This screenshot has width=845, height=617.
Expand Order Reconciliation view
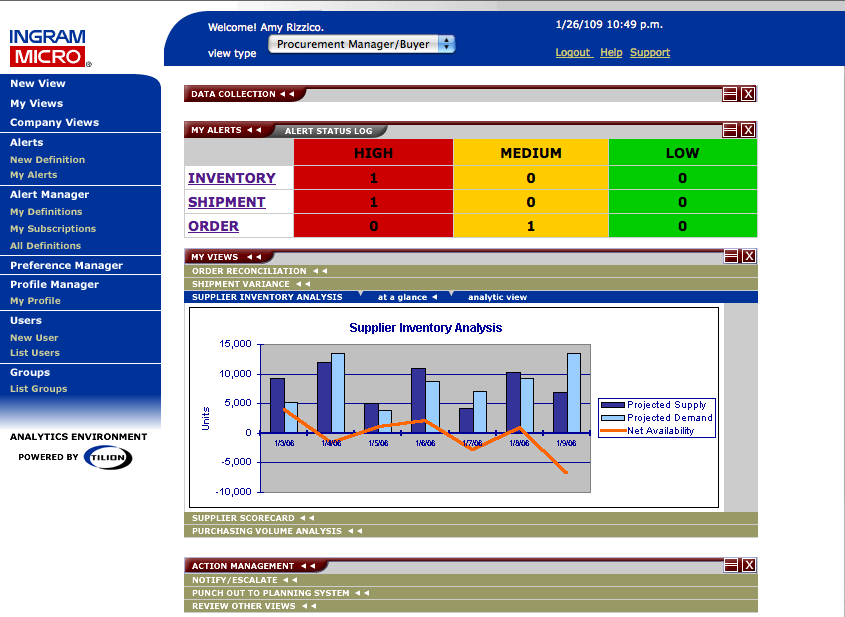(x=471, y=271)
